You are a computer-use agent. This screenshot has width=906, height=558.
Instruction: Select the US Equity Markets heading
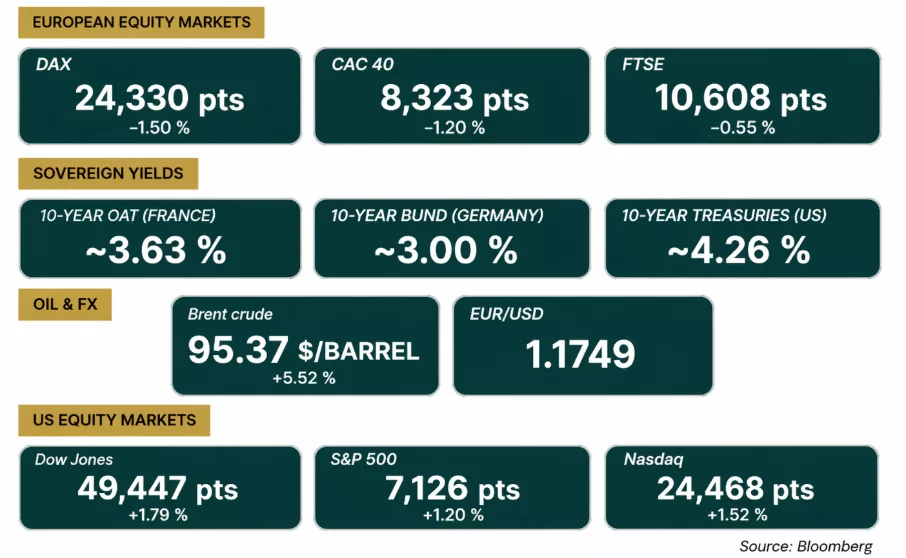click(114, 420)
